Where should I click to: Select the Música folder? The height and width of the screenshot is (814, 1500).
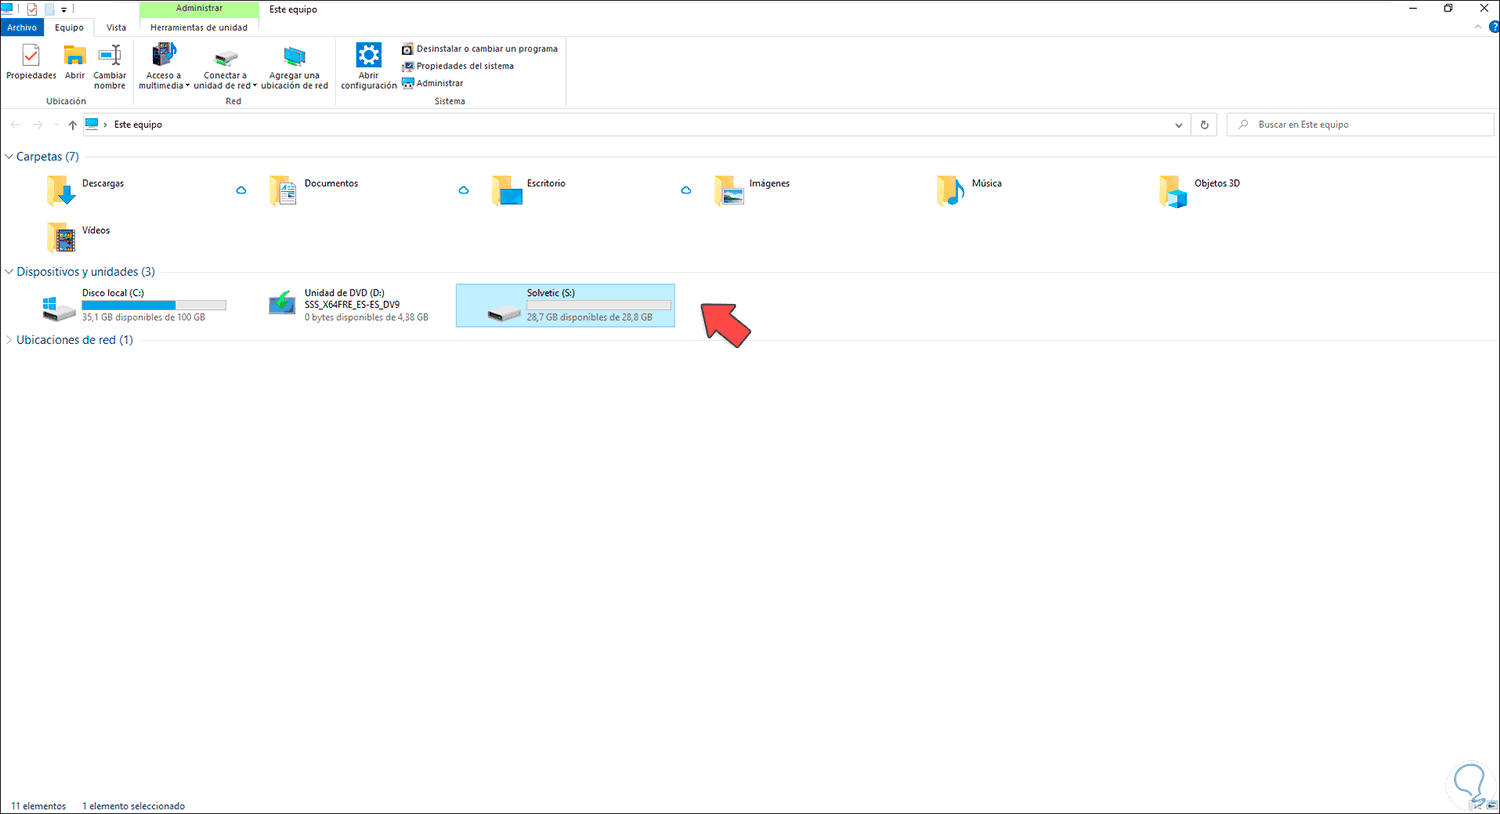coord(969,190)
